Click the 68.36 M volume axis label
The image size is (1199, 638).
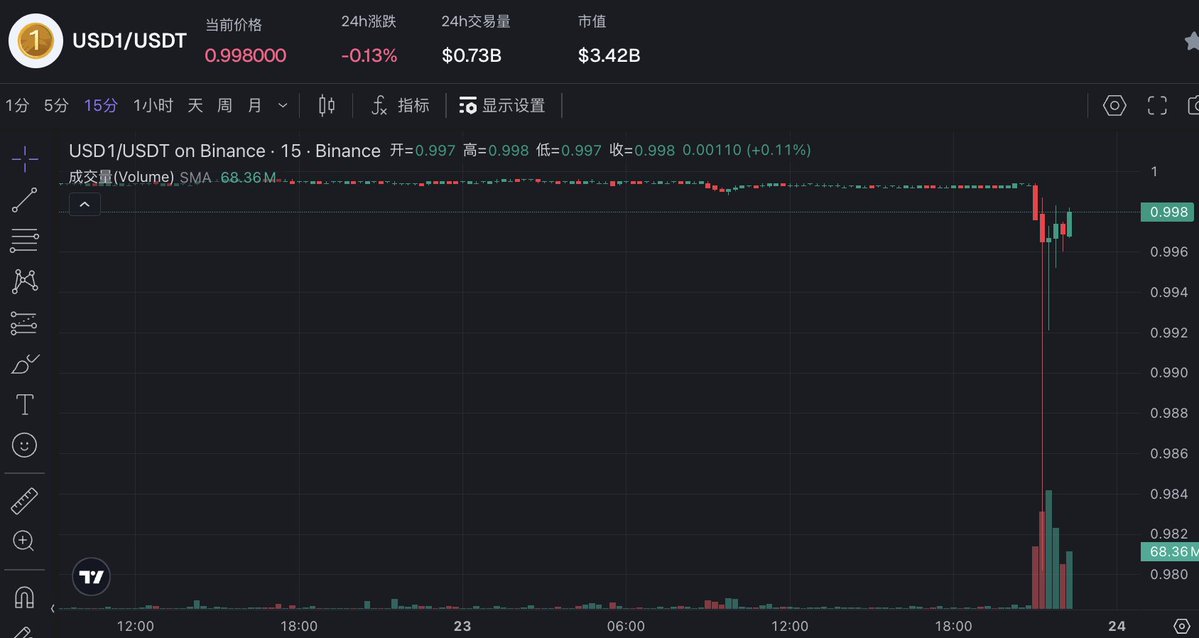point(1169,552)
